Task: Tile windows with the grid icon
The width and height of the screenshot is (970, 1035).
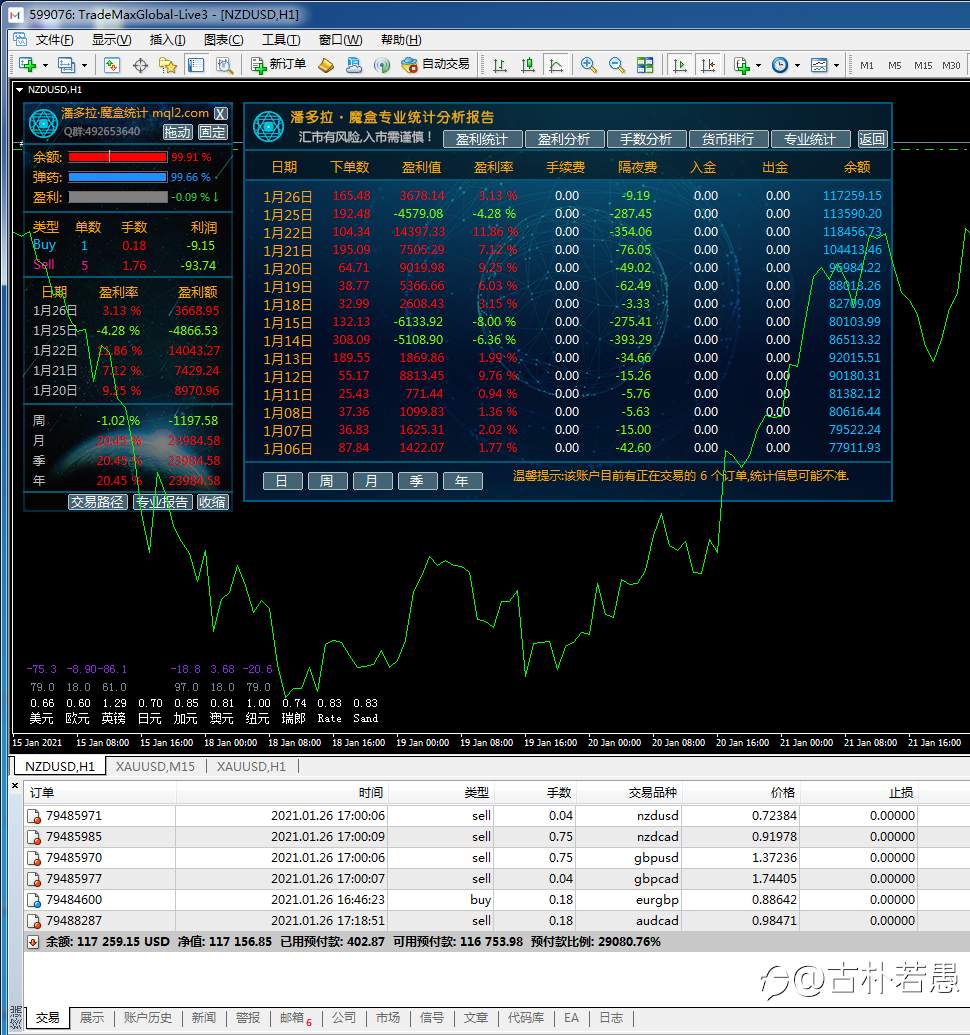Action: (x=645, y=65)
